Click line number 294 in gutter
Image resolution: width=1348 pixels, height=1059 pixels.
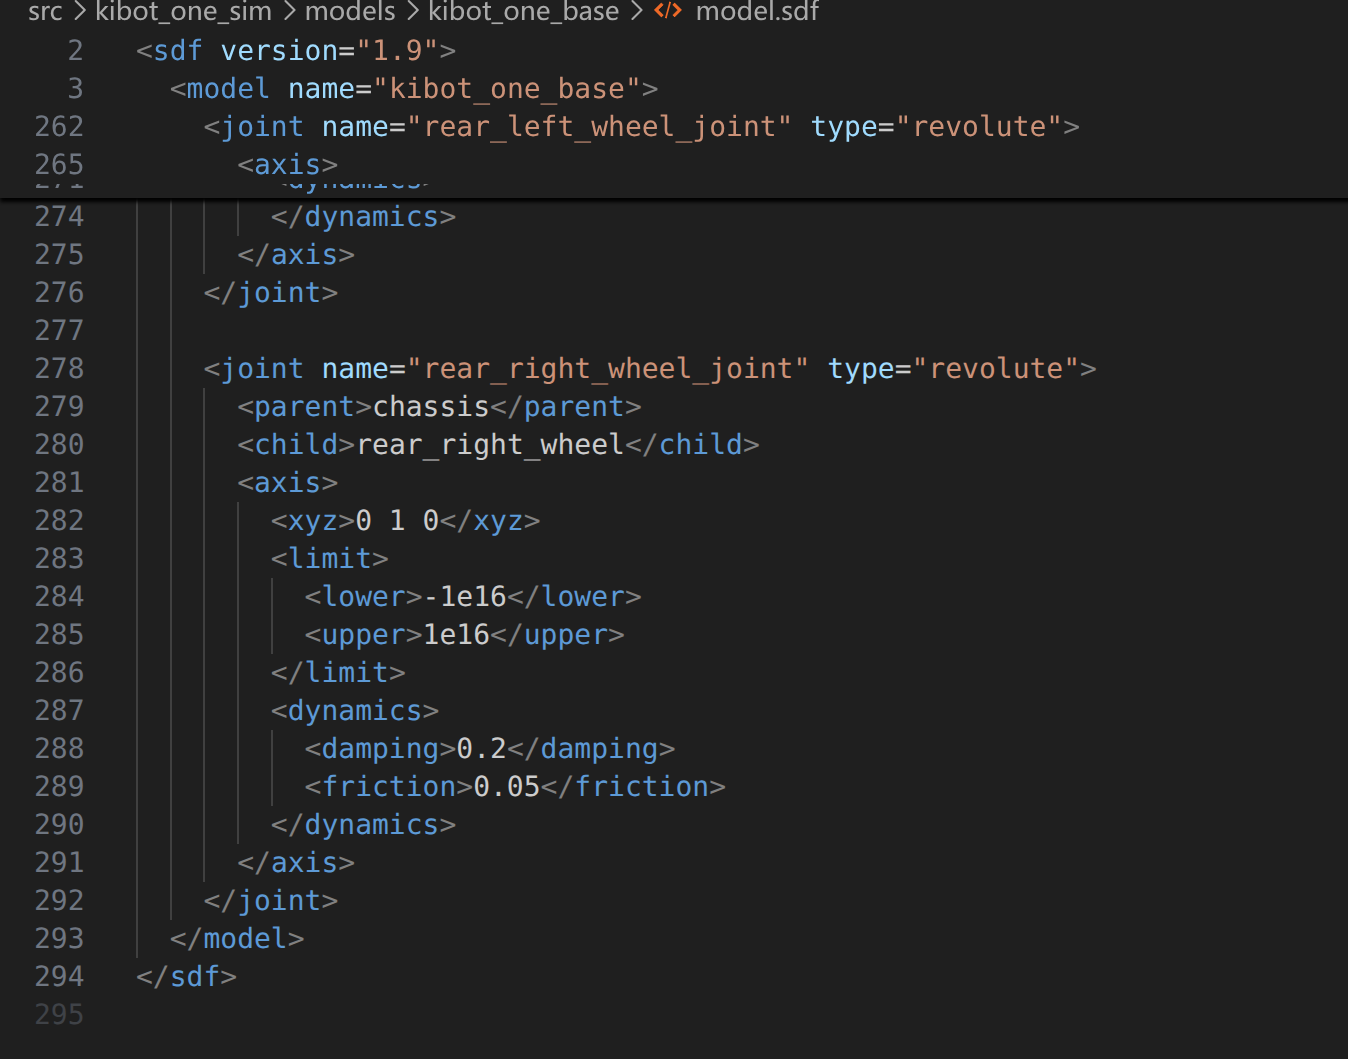point(59,977)
